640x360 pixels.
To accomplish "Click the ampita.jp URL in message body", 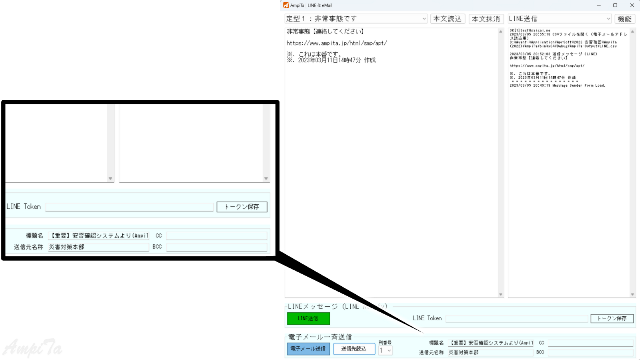I will point(337,43).
